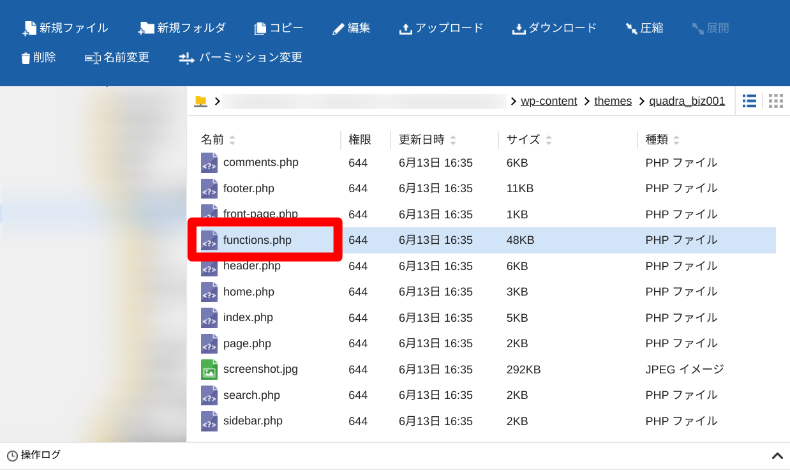Click screenshot.jpg file name

click(260, 369)
